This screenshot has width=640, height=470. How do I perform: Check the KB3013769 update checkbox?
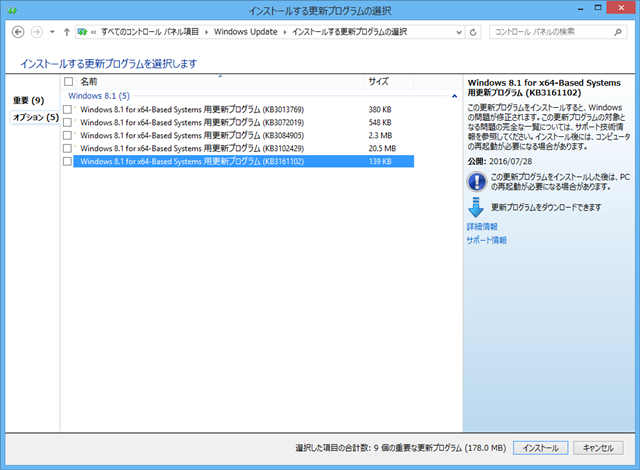coord(67,109)
